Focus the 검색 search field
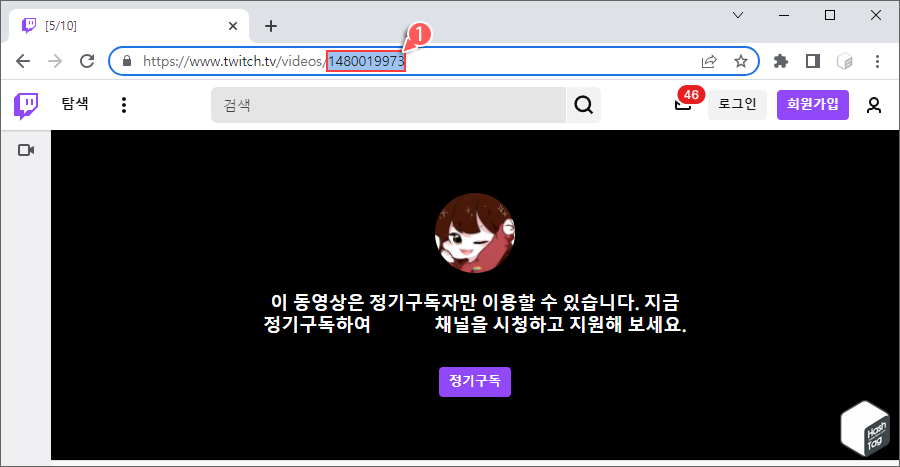Screen dimensions: 900x467 [389, 105]
